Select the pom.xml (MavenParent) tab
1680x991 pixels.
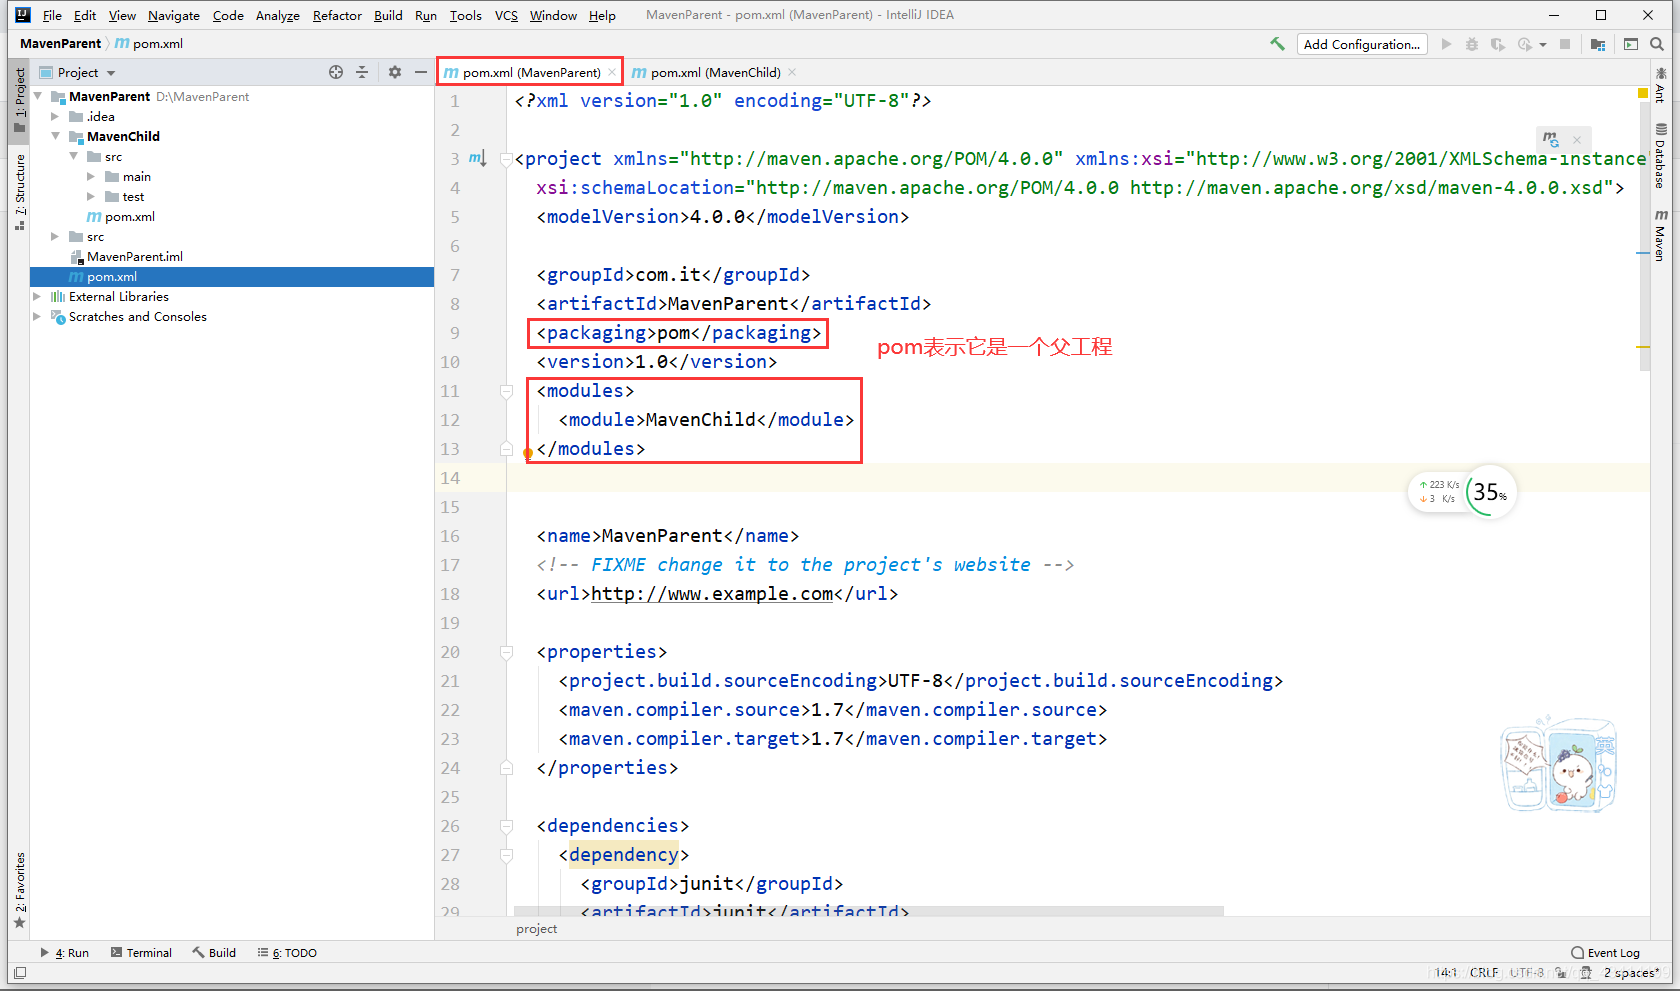(x=530, y=72)
